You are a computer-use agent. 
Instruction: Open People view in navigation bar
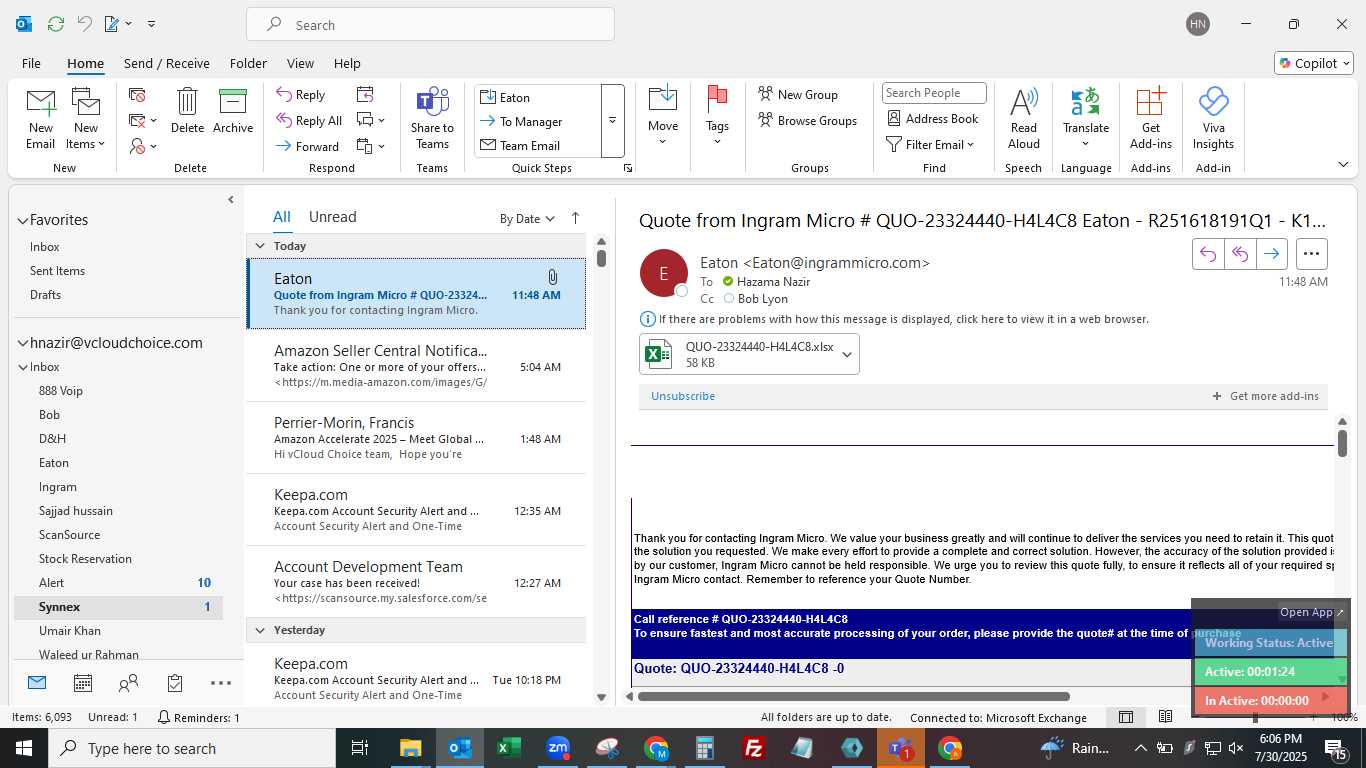(x=129, y=684)
